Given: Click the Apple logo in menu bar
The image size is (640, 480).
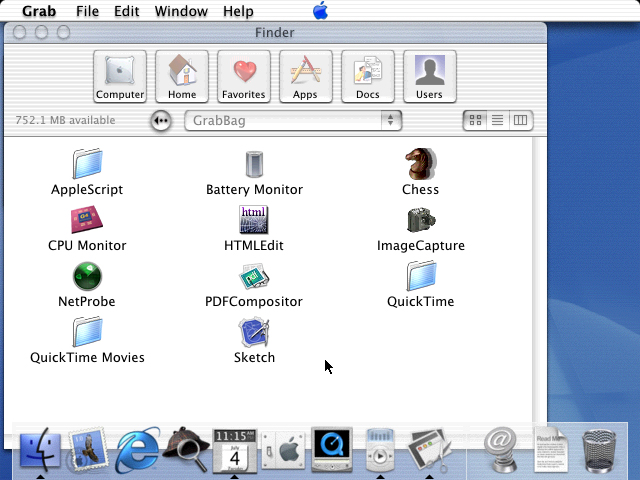Looking at the screenshot, I should tap(320, 10).
